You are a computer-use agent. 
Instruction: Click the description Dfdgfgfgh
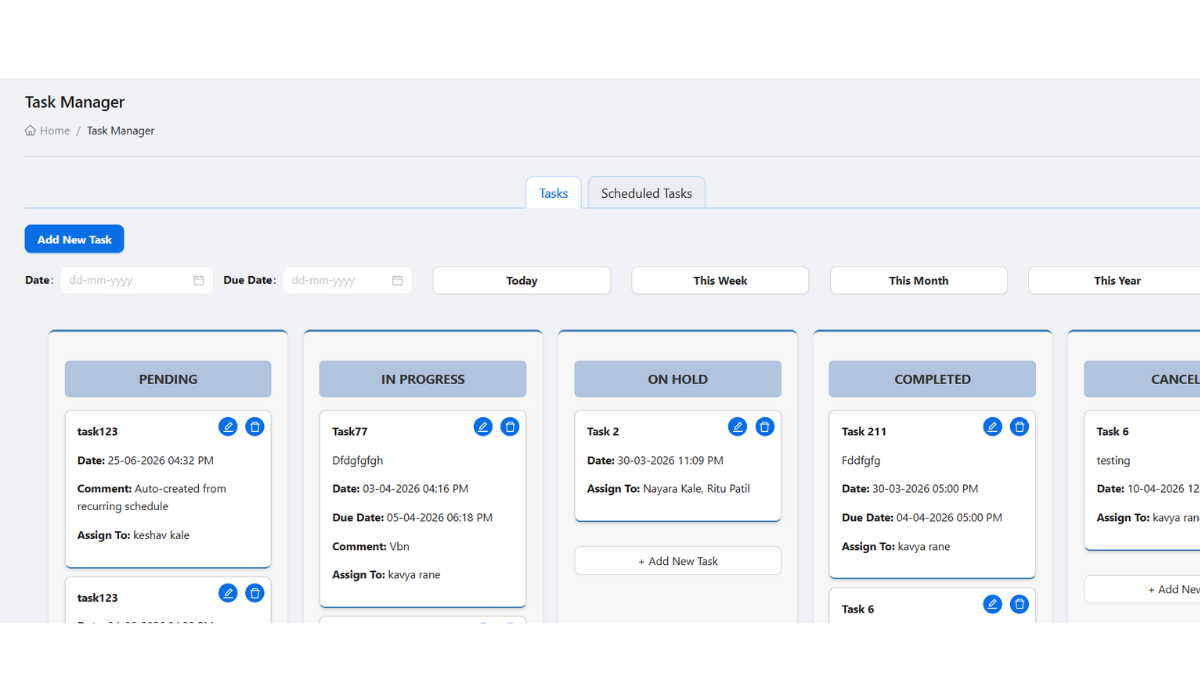[357, 461]
